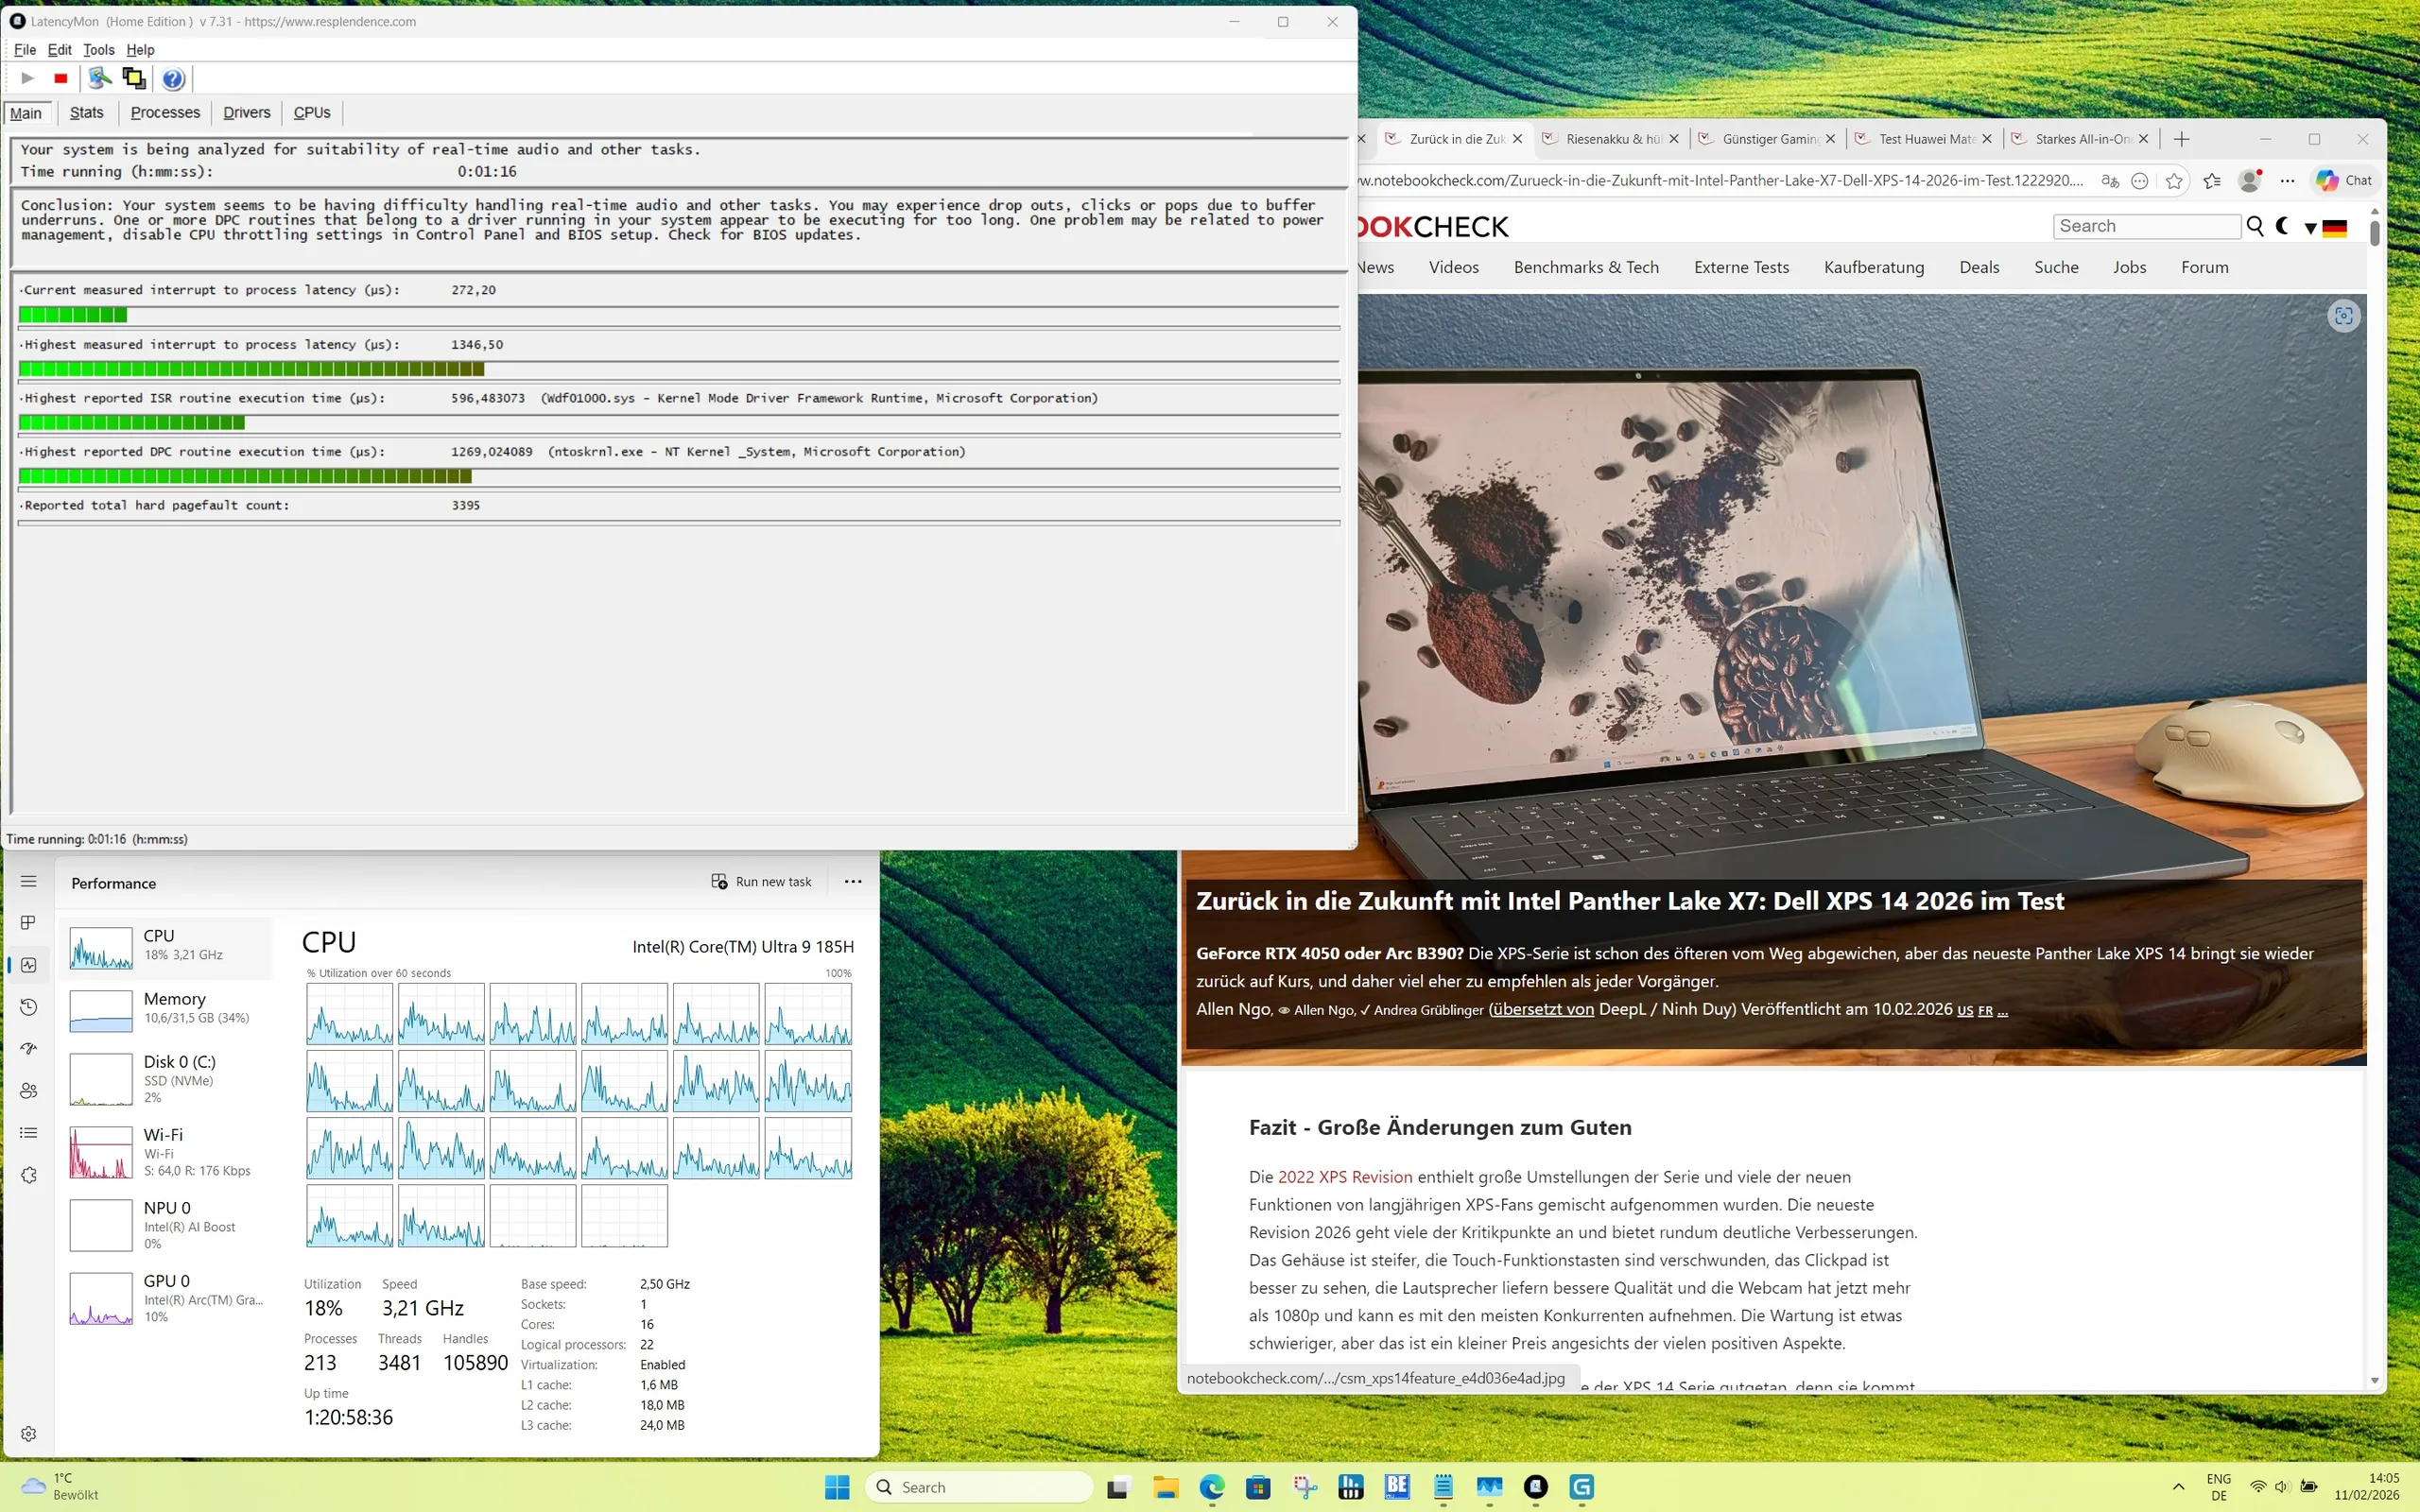Click the Notebookcheck Search input field
This screenshot has width=2420, height=1512.
coord(2146,226)
